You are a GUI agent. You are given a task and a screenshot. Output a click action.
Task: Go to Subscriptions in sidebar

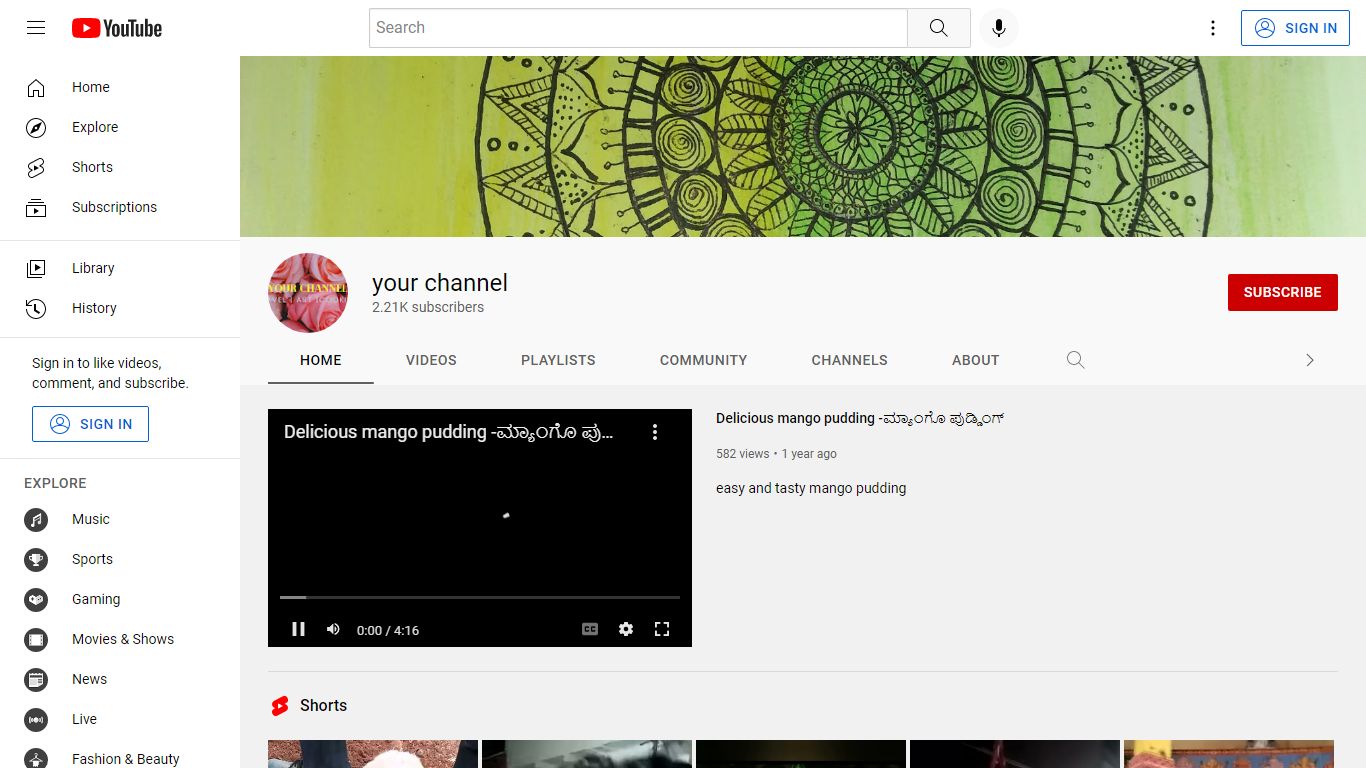point(120,207)
